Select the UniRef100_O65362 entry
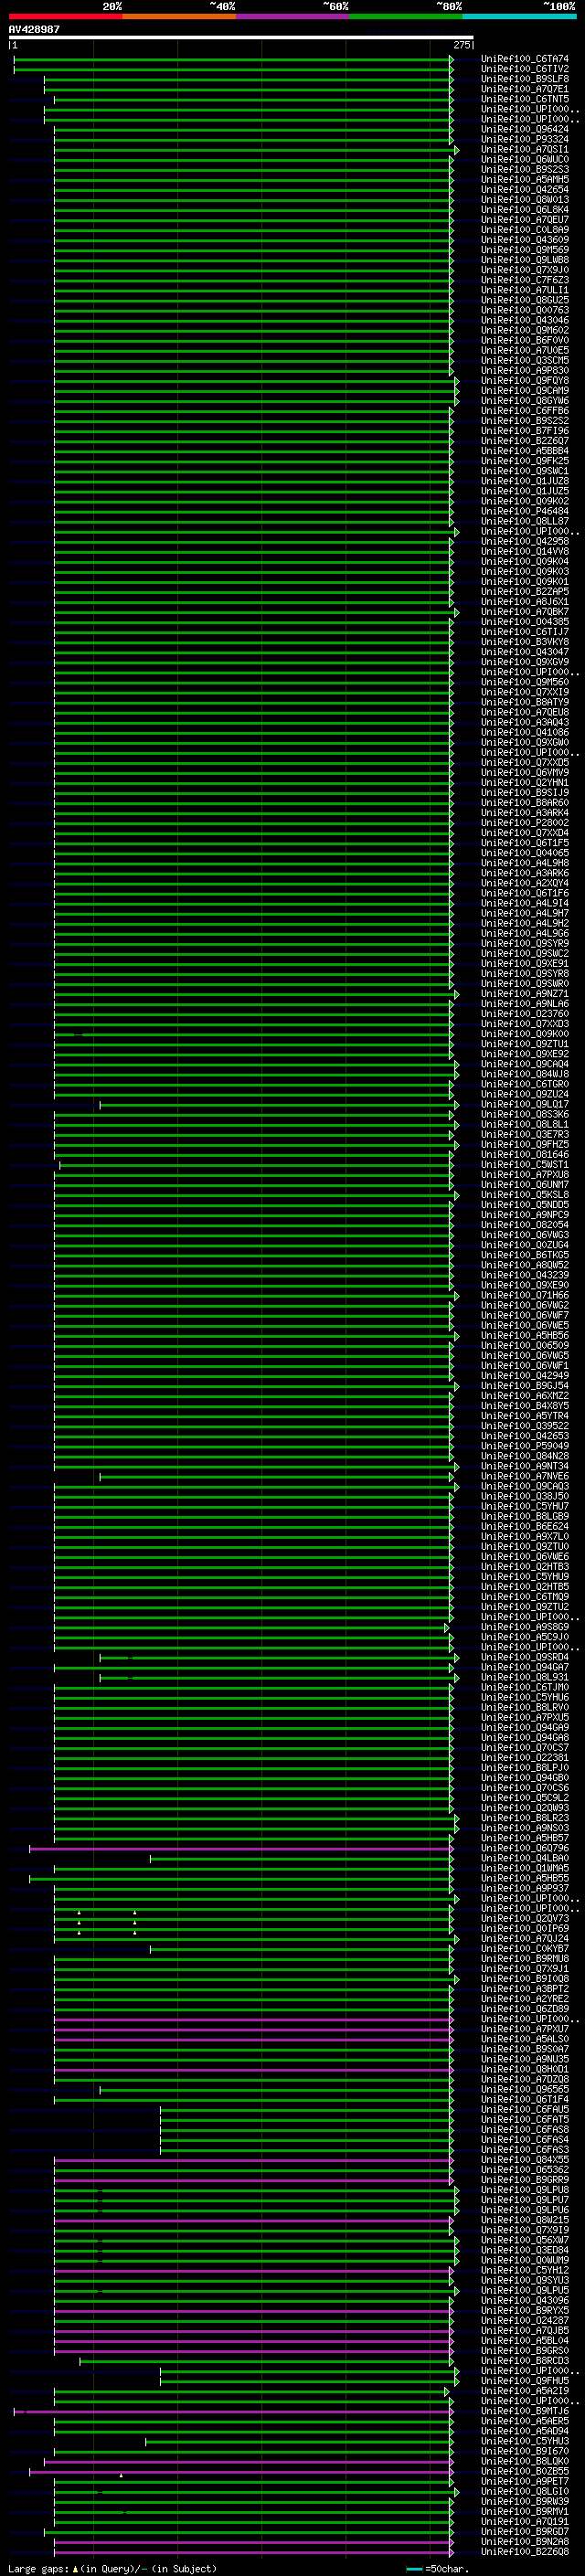The image size is (585, 2576). click(525, 2169)
